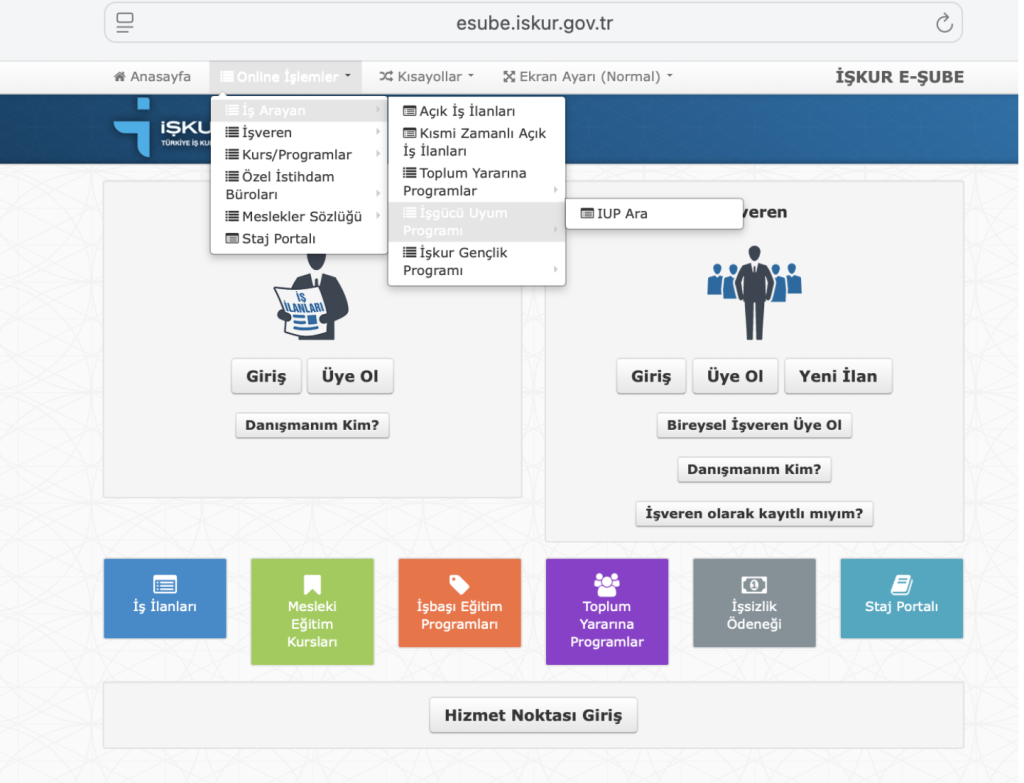Click the job seeker newspaper illustration

point(311,298)
